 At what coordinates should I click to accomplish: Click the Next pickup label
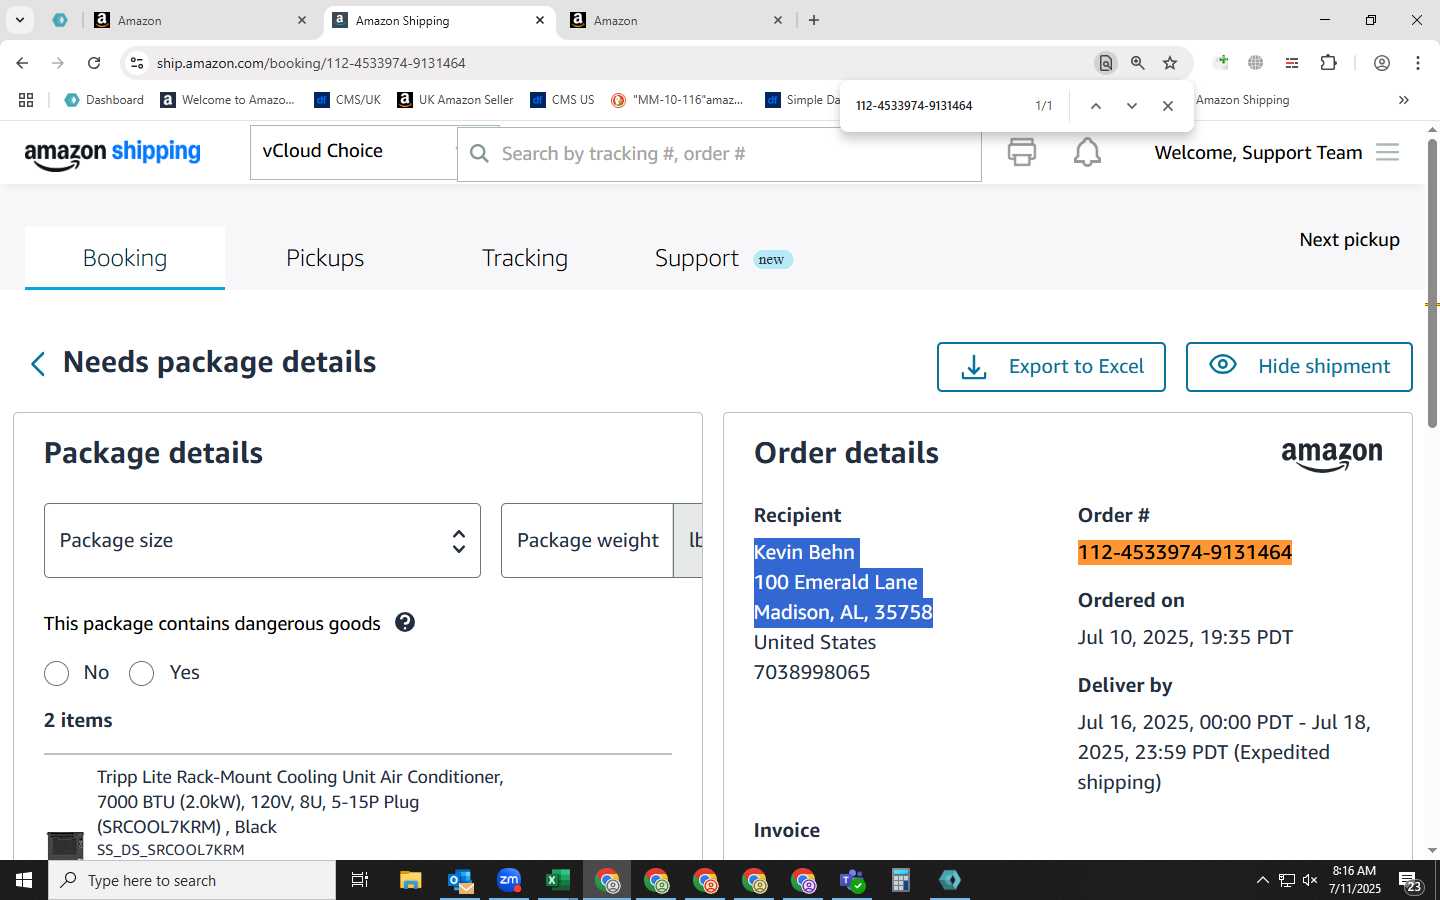[1349, 240]
